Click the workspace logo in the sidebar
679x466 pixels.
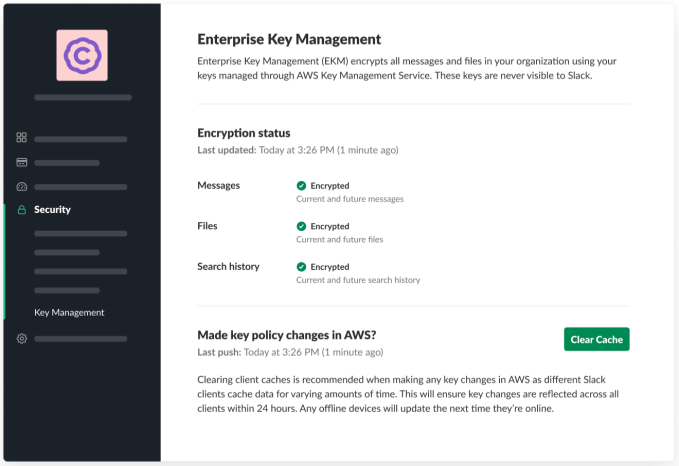(x=82, y=56)
